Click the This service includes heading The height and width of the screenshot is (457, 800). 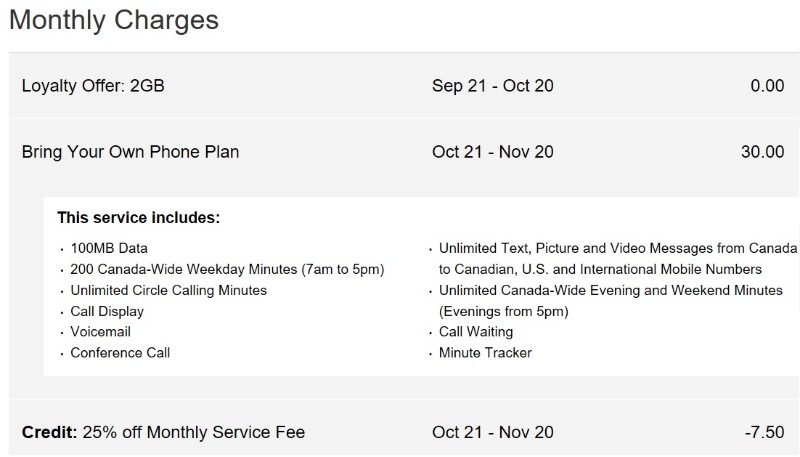coord(138,218)
